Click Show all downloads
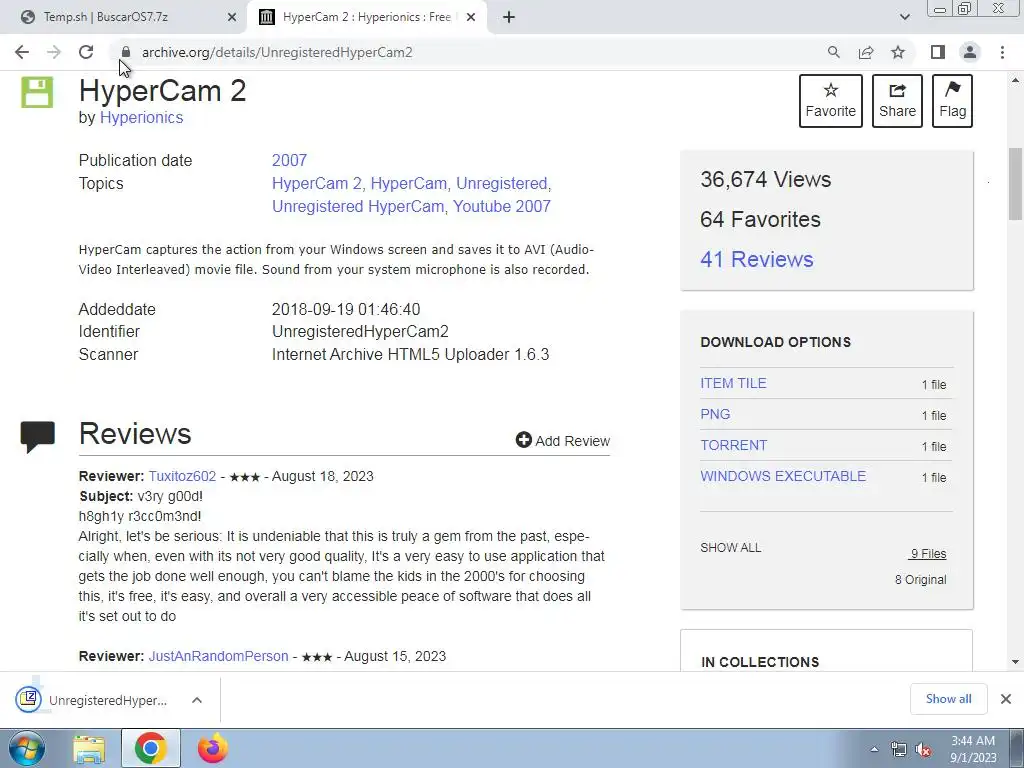This screenshot has width=1024, height=768. tap(948, 699)
